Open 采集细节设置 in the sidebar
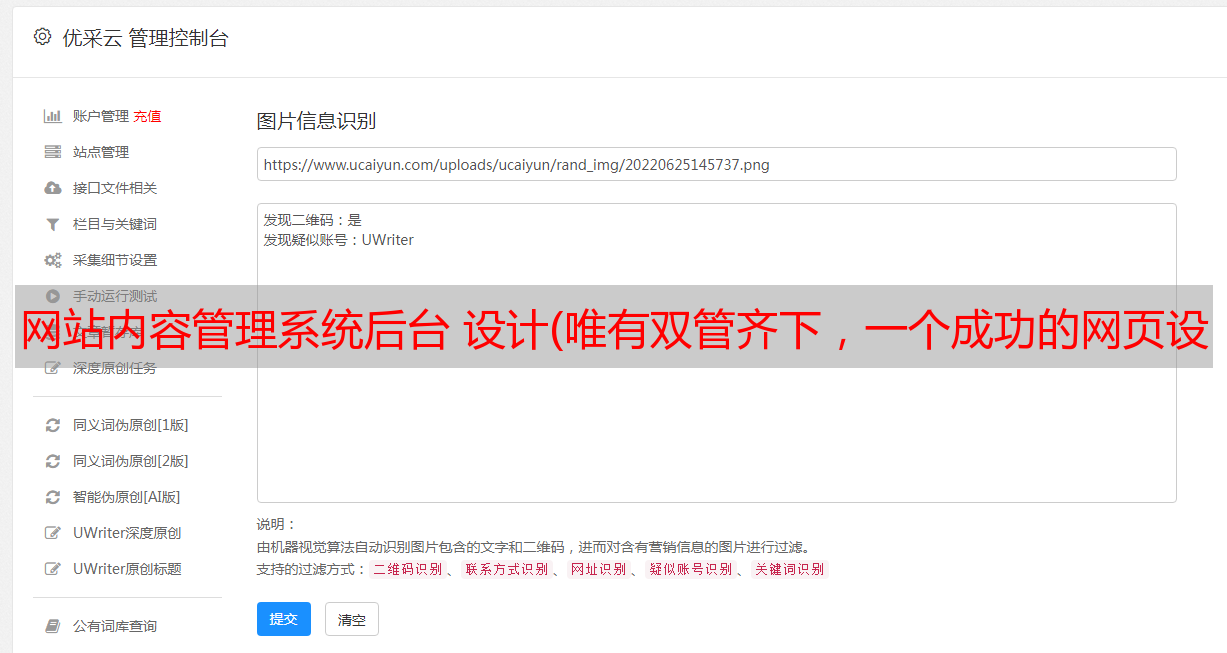1227x653 pixels. [115, 260]
